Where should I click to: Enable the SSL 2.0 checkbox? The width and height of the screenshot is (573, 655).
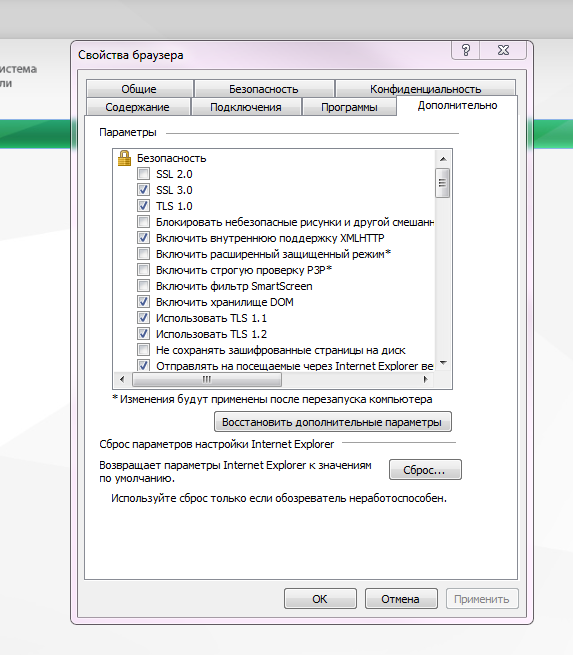coord(143,174)
